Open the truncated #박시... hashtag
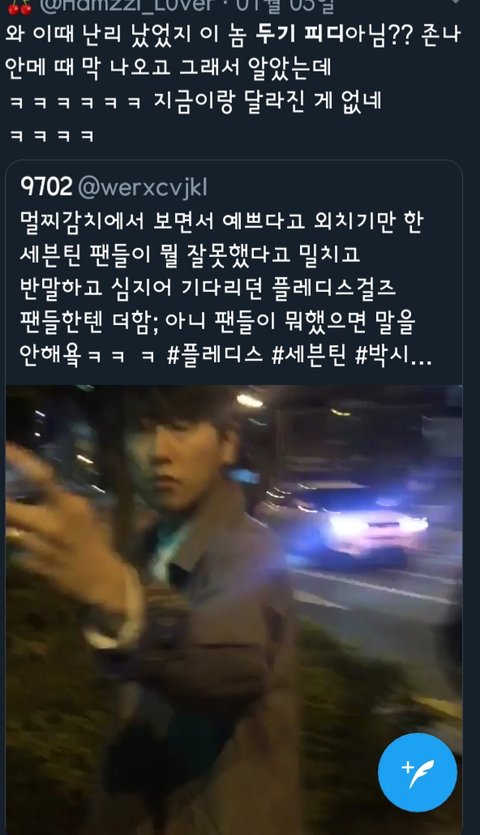The width and height of the screenshot is (480, 835). coord(394,355)
